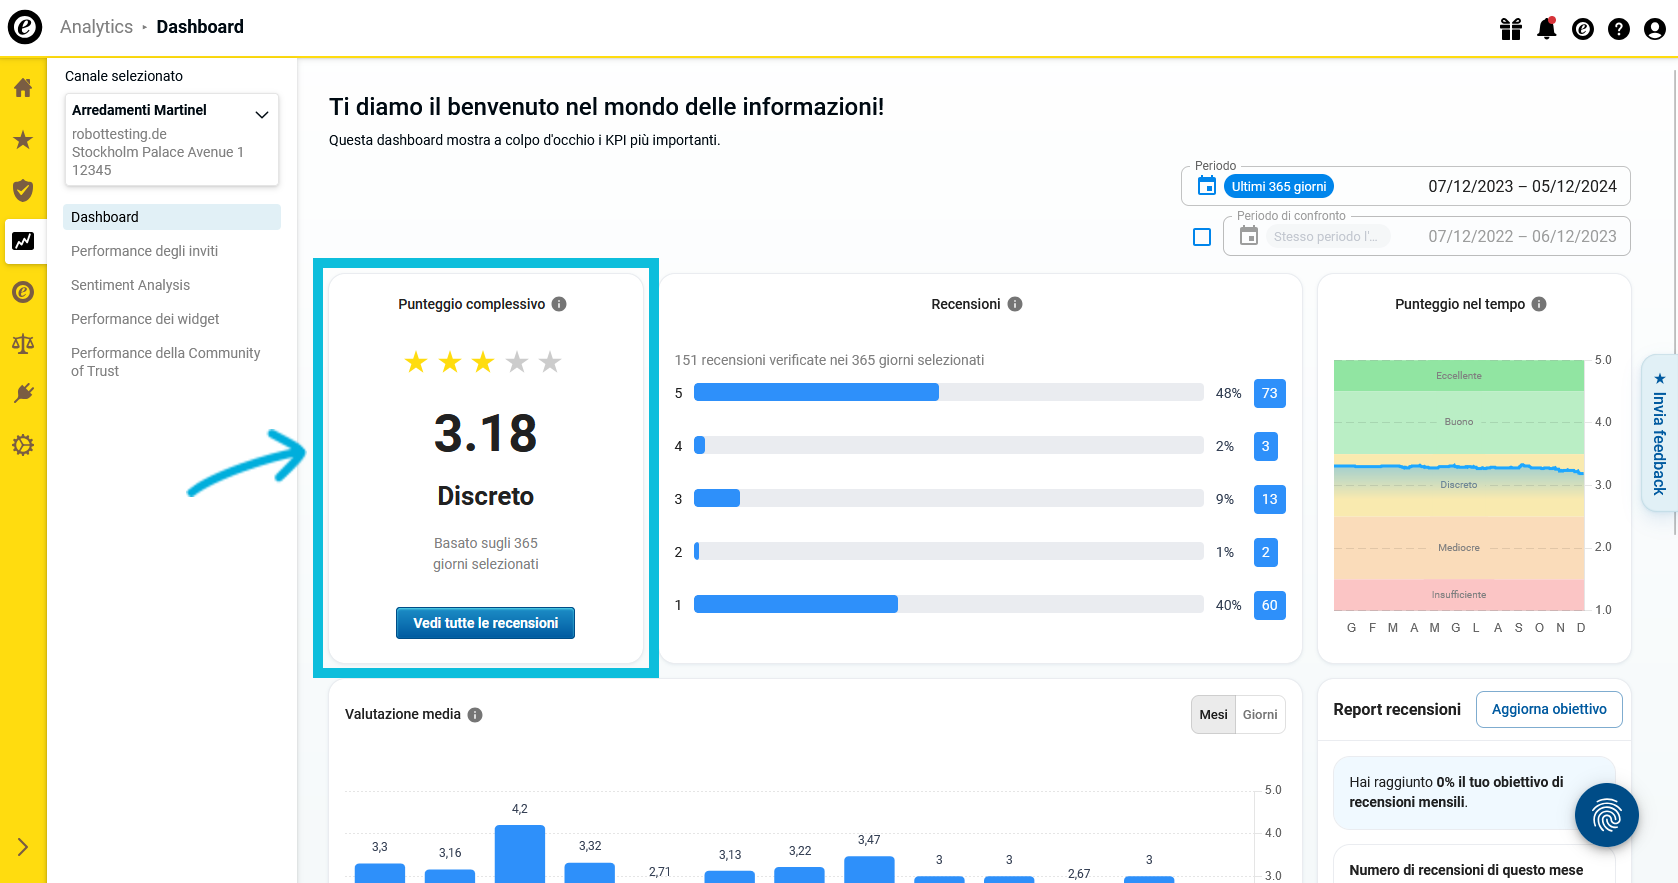Go to Home in the yellow sidebar
The height and width of the screenshot is (883, 1678).
coord(23,88)
